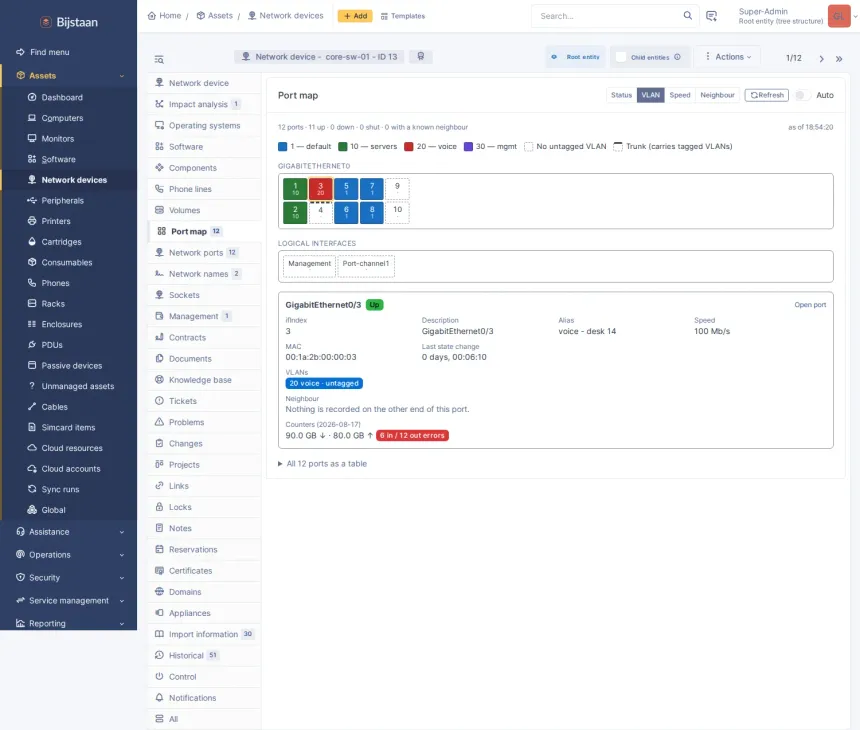Open the saved searches chat icon
The image size is (860, 730).
(711, 16)
